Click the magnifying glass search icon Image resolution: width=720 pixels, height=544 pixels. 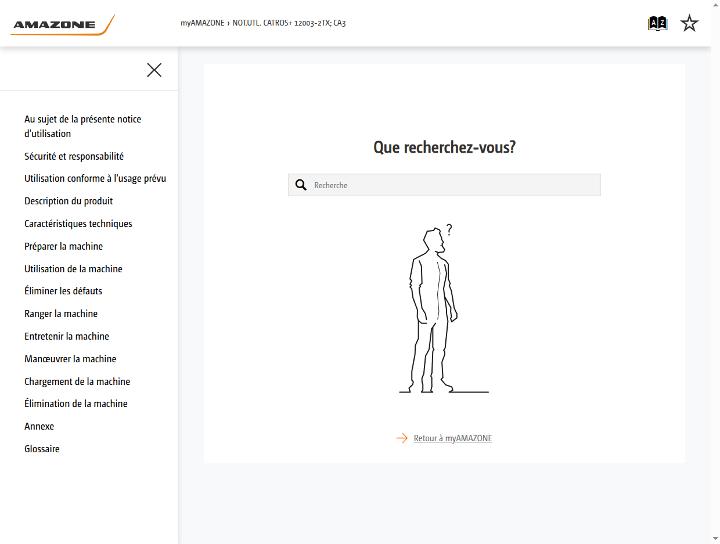click(x=301, y=185)
